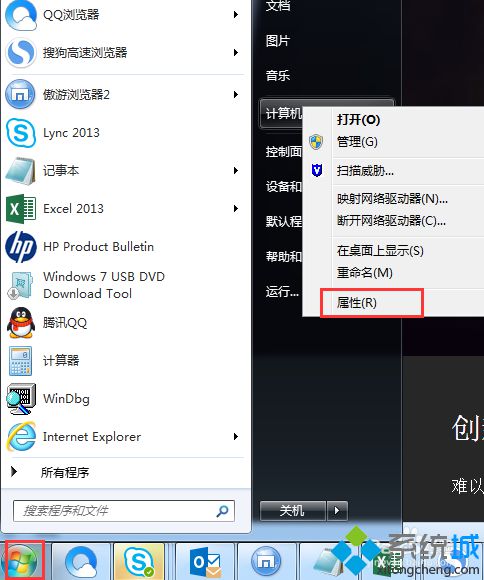This screenshot has height=580, width=484.
Task: Open Outlook from the taskbar
Action: click(x=205, y=562)
